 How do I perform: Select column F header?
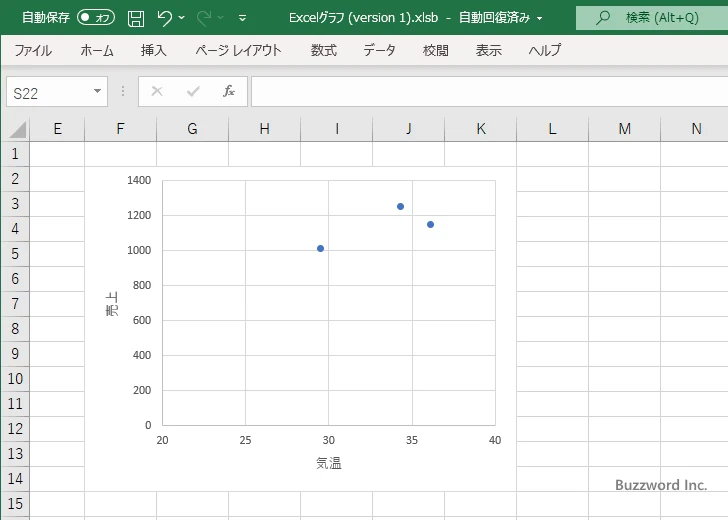coord(120,129)
